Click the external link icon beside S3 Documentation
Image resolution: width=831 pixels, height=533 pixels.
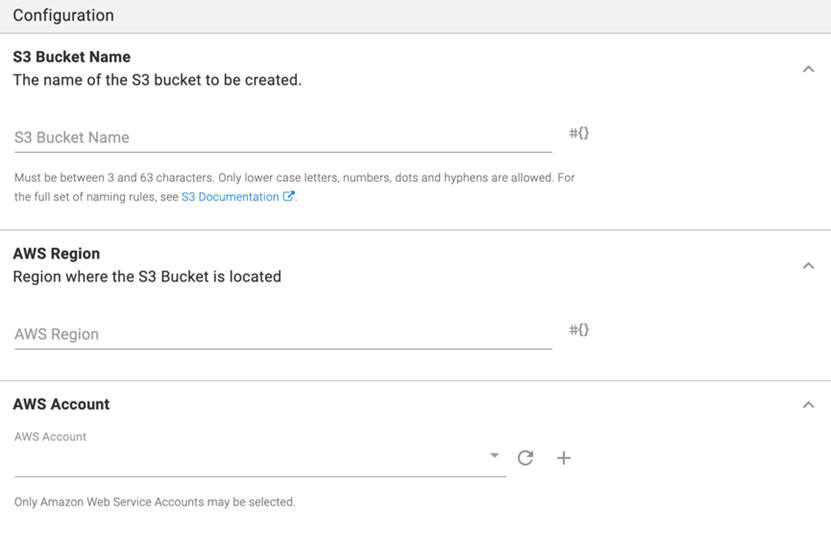point(289,197)
